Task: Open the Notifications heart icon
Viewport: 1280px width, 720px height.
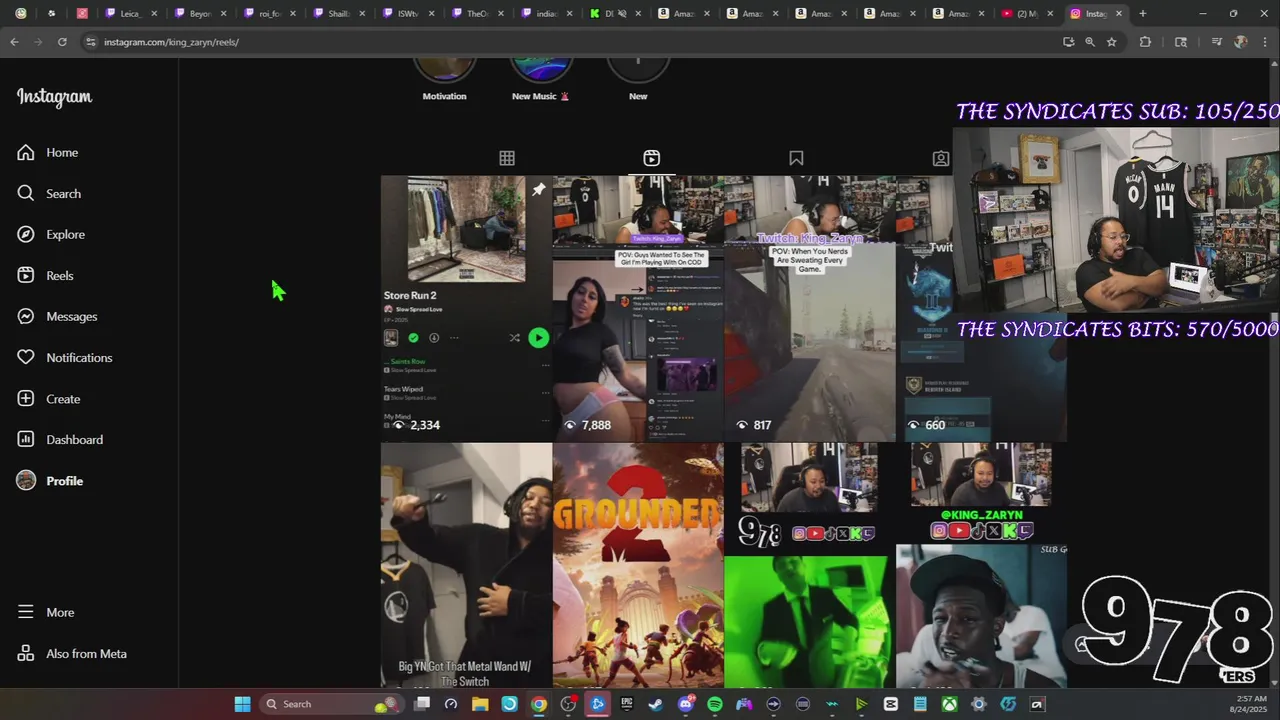Action: [26, 357]
